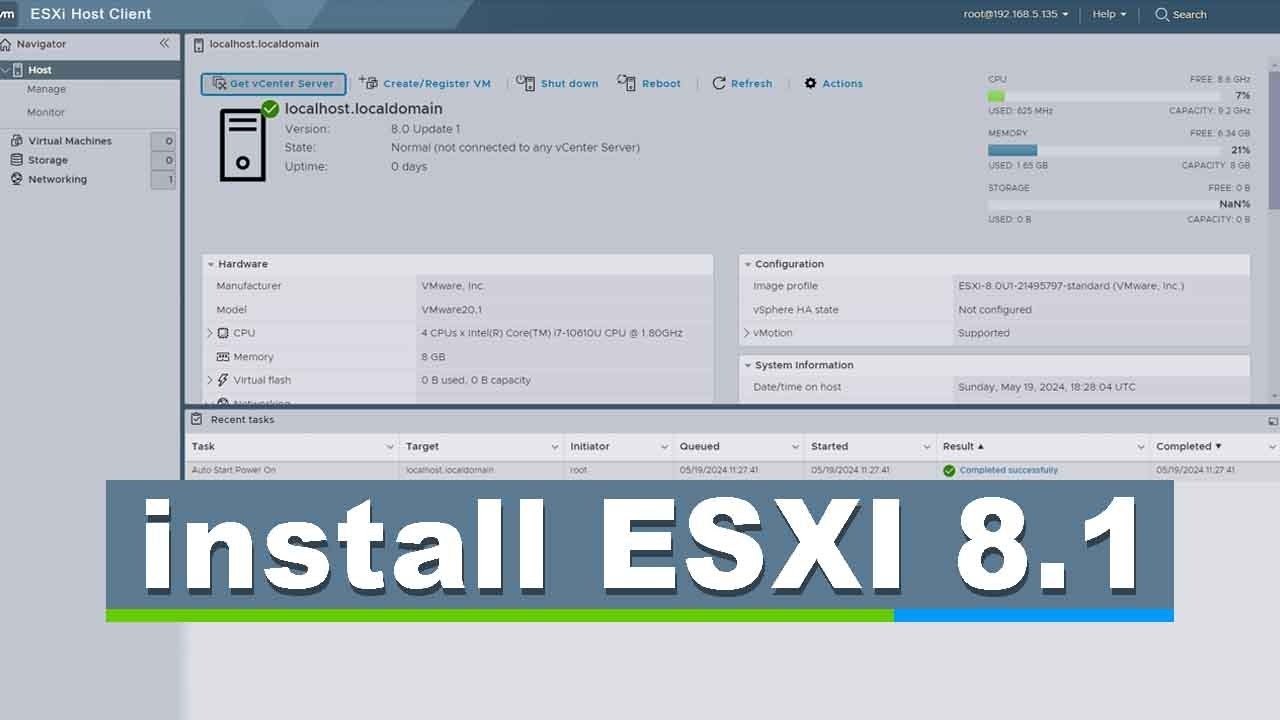The image size is (1280, 720).
Task: Select the Auto Start Power On task
Action: (x=234, y=471)
